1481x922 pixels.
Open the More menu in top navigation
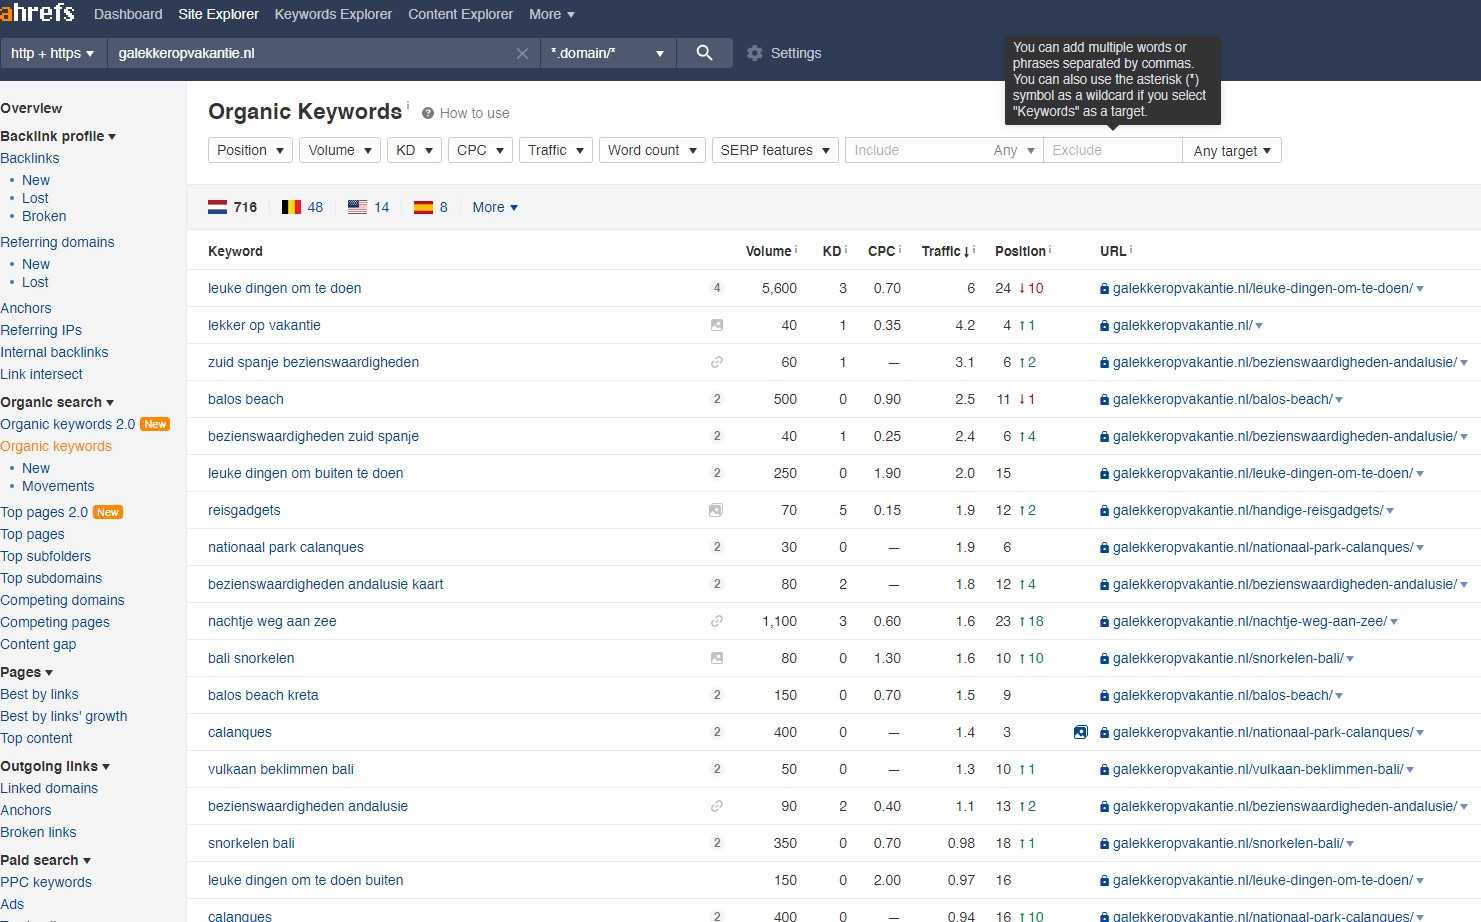(552, 14)
